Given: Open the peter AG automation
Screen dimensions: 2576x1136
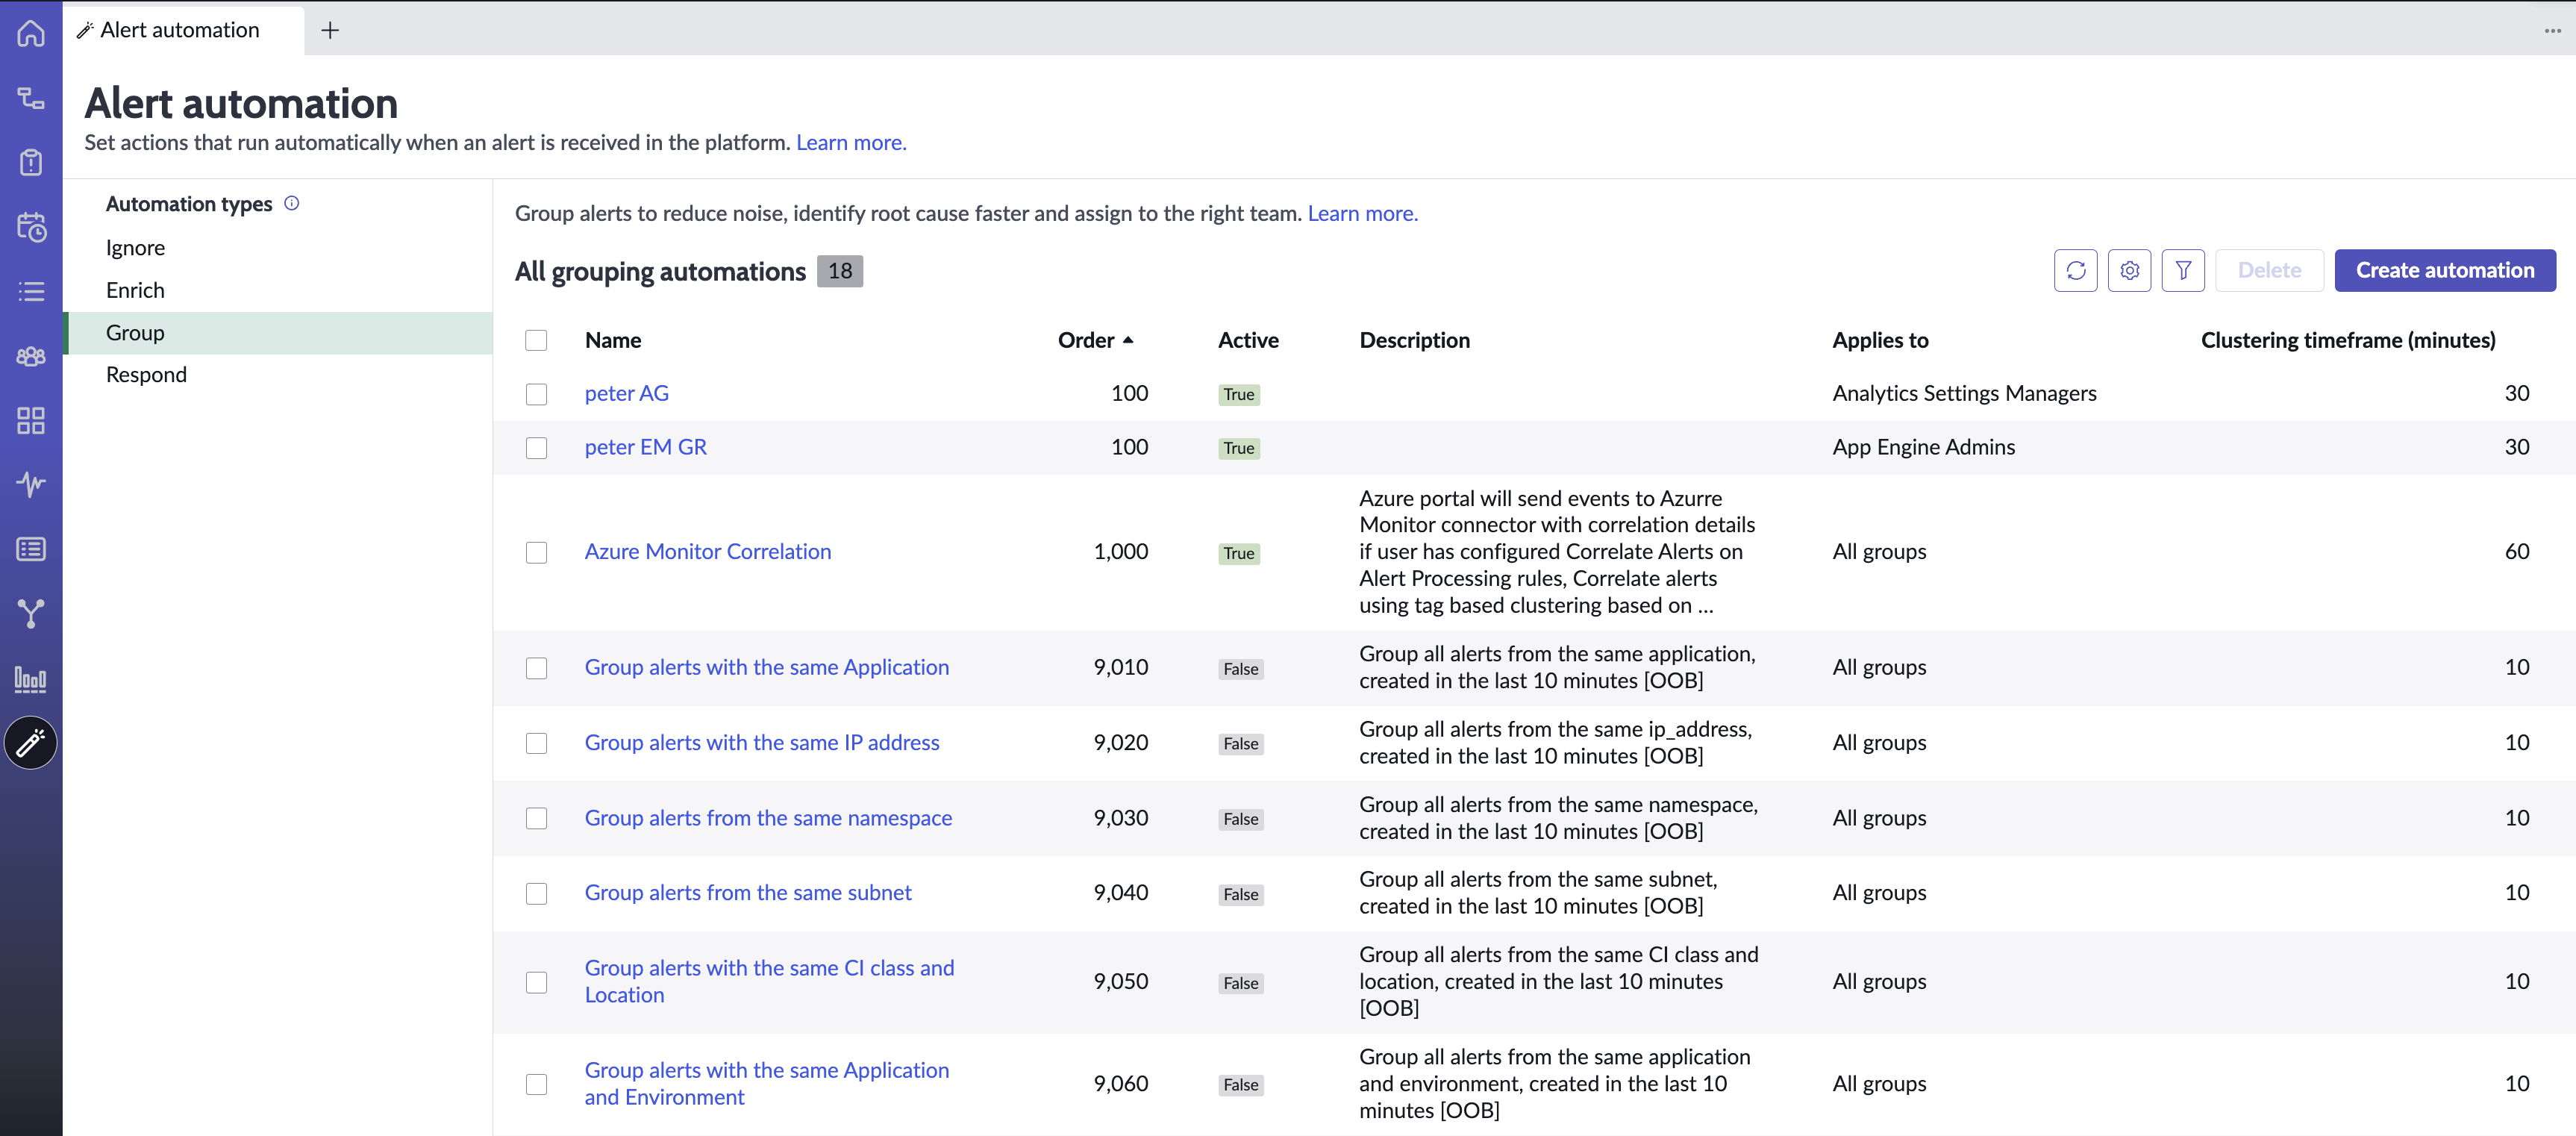Looking at the screenshot, I should coord(627,394).
